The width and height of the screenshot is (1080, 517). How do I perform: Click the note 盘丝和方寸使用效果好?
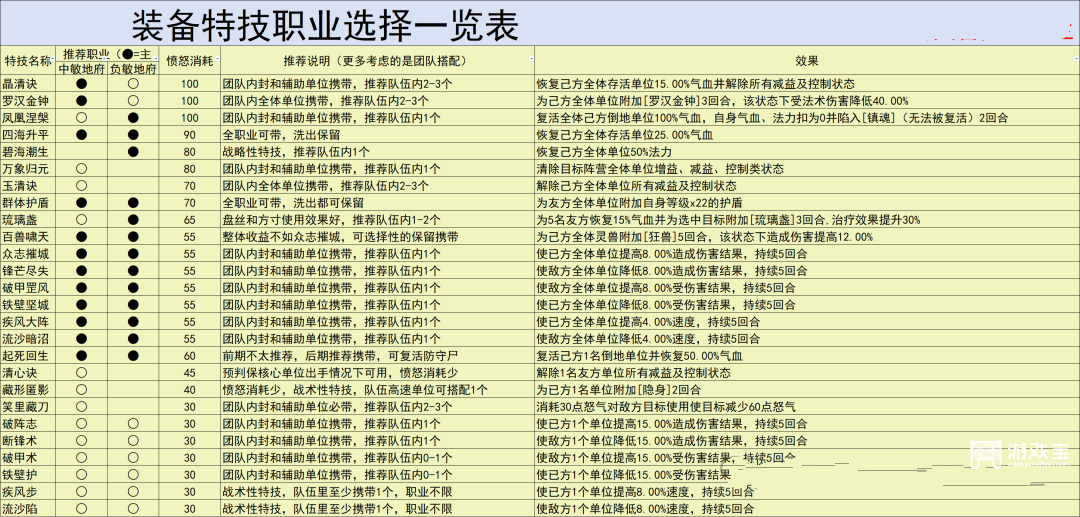tap(285, 220)
